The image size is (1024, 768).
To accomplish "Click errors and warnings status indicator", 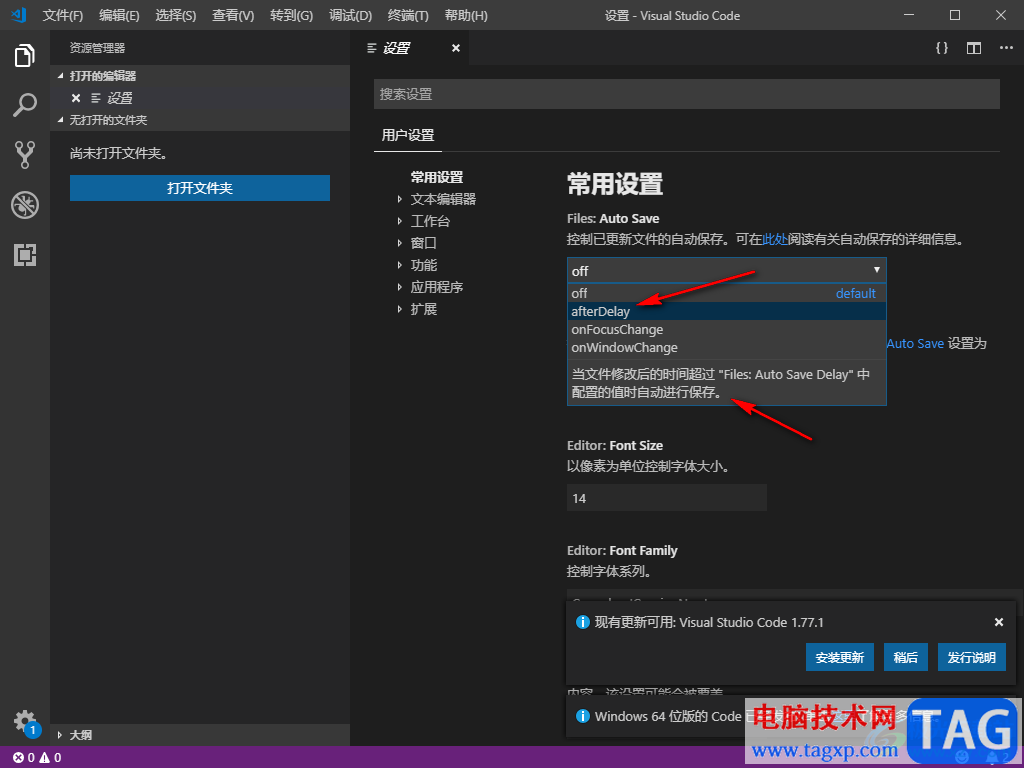I will tap(37, 758).
